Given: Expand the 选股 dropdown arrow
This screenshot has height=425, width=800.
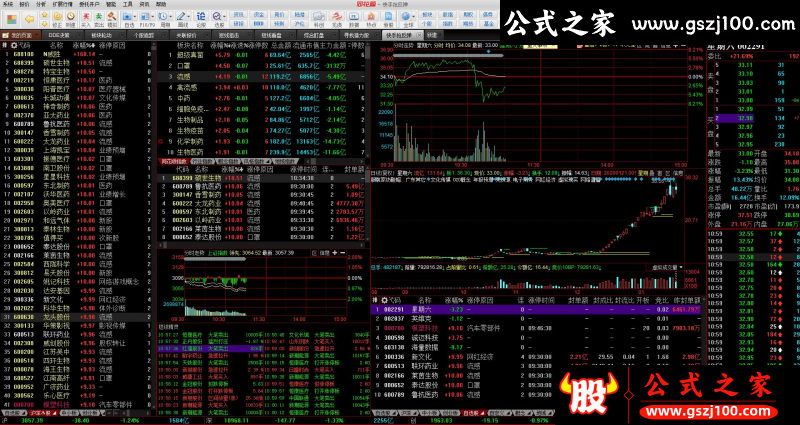Looking at the screenshot, I should (x=224, y=16).
